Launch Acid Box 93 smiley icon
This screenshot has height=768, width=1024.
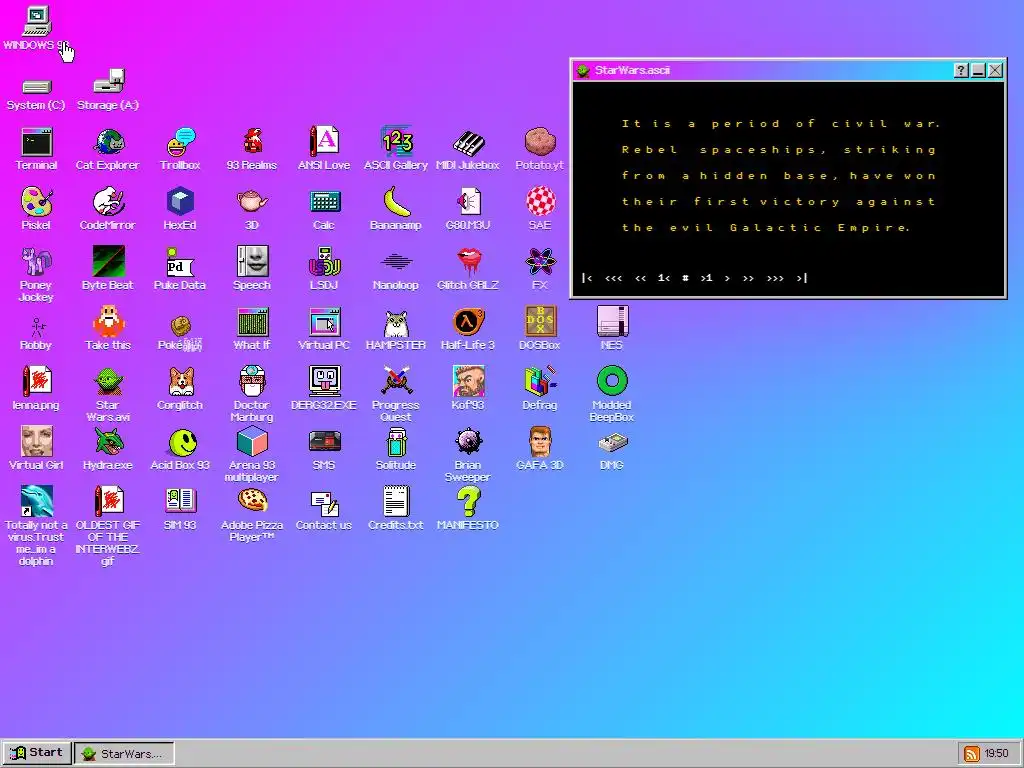[x=180, y=449]
